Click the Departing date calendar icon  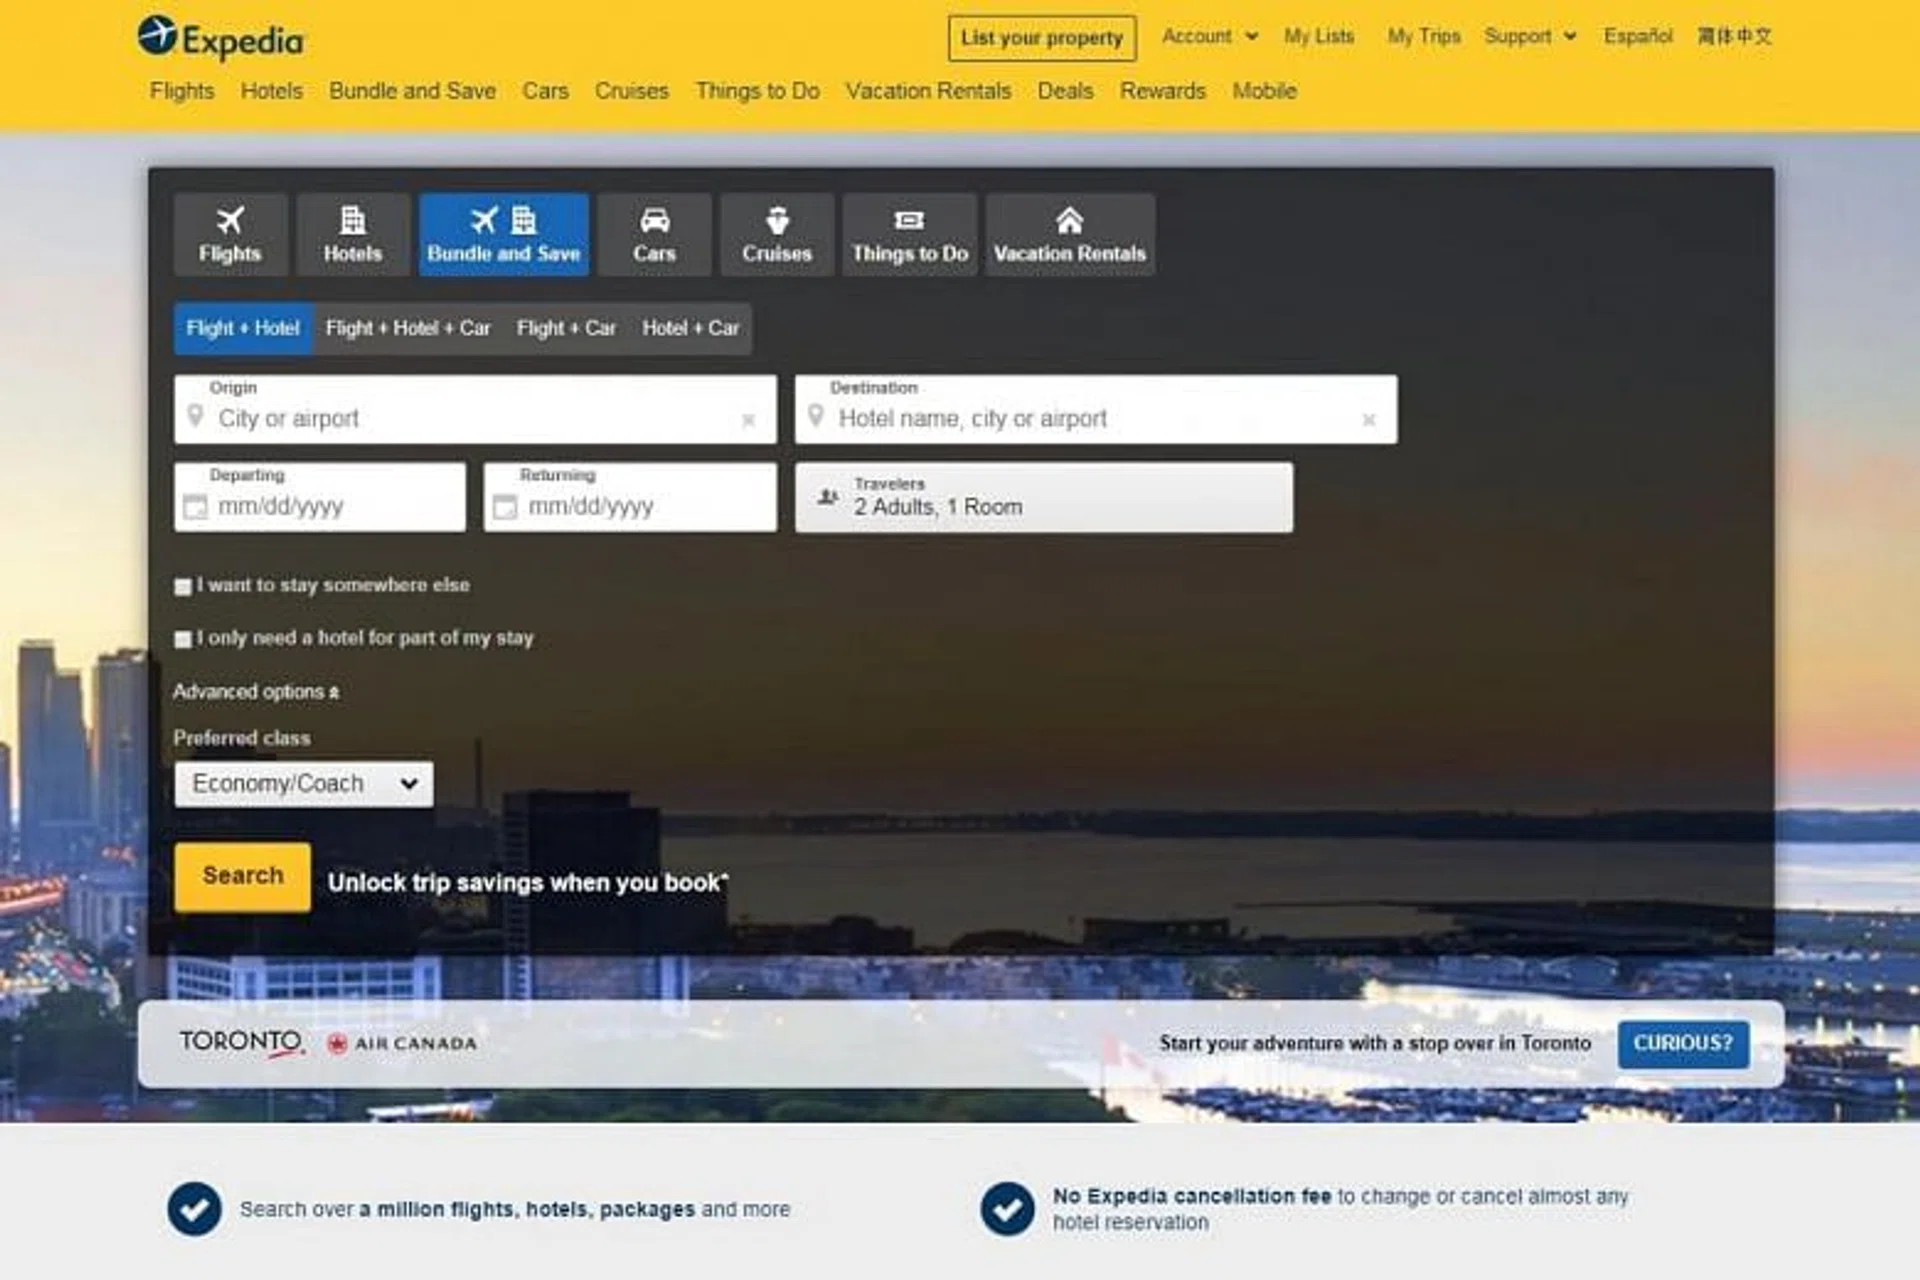(197, 508)
